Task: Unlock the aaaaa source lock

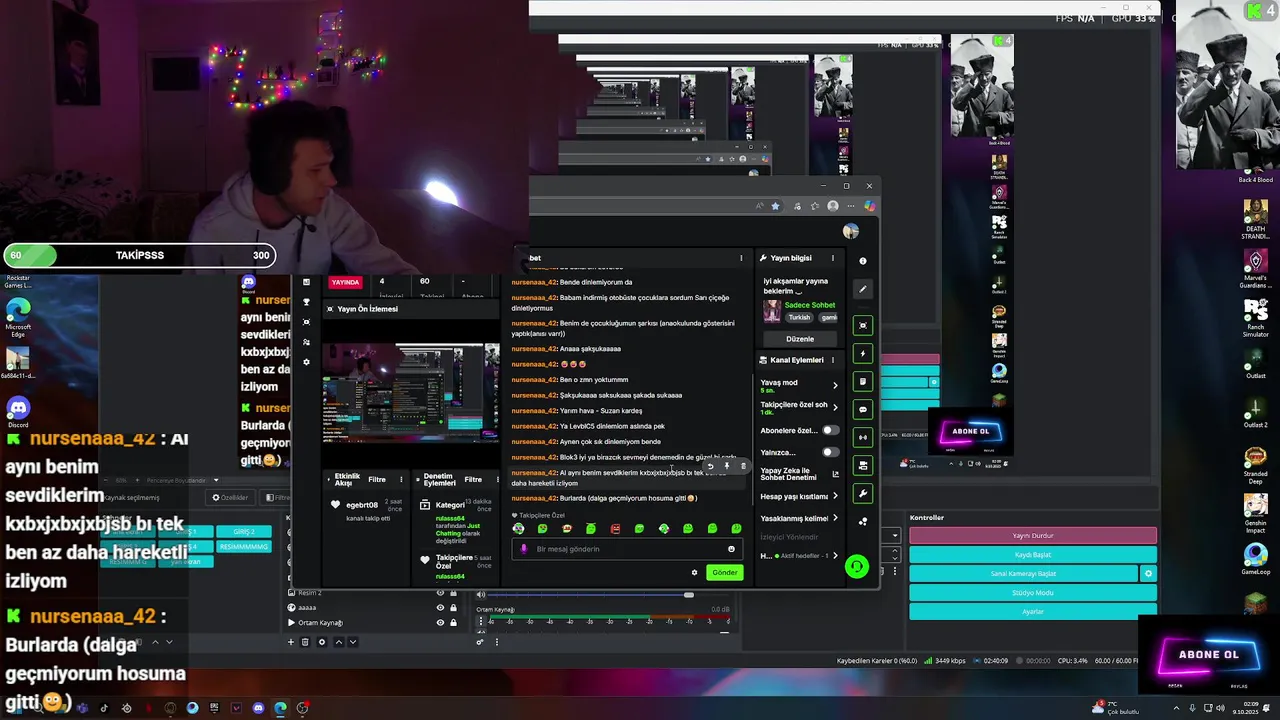Action: 453,607
